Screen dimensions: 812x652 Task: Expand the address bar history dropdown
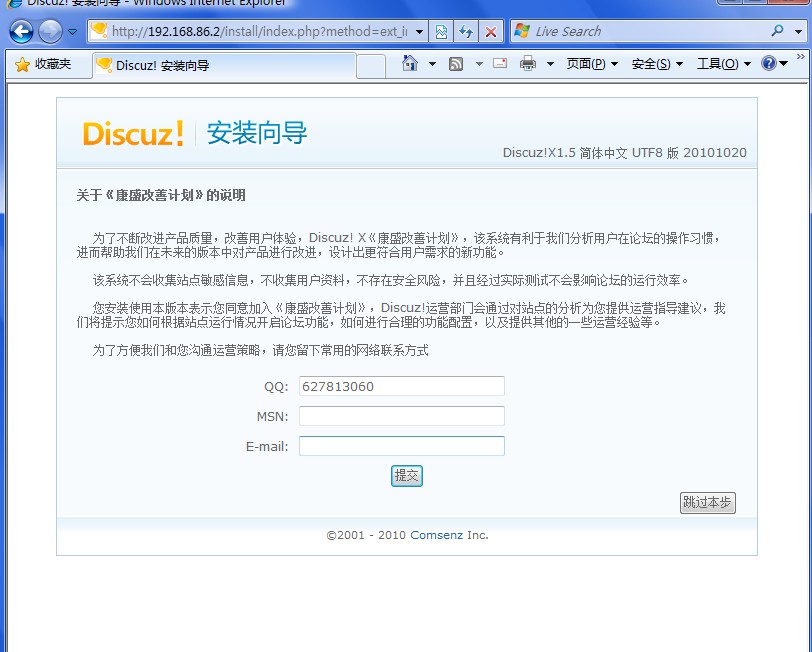pyautogui.click(x=419, y=32)
